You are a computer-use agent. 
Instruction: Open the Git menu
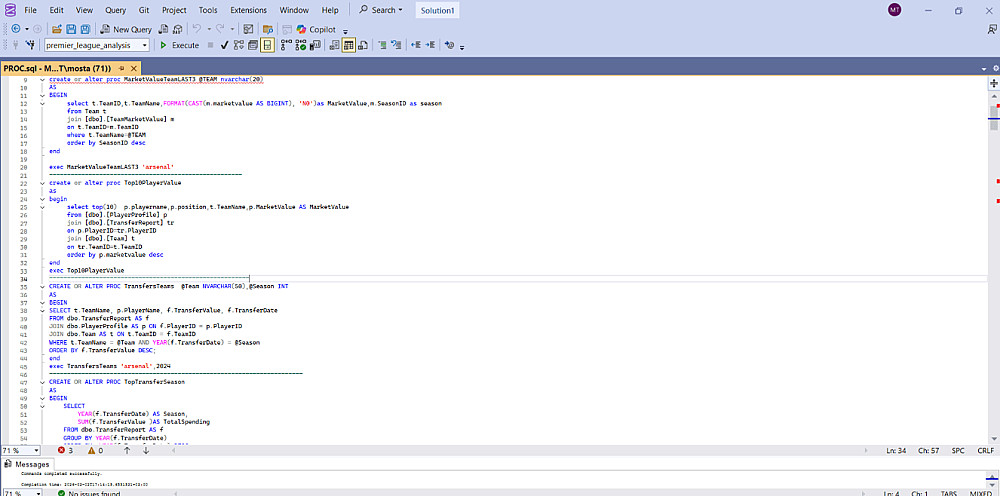(x=143, y=10)
